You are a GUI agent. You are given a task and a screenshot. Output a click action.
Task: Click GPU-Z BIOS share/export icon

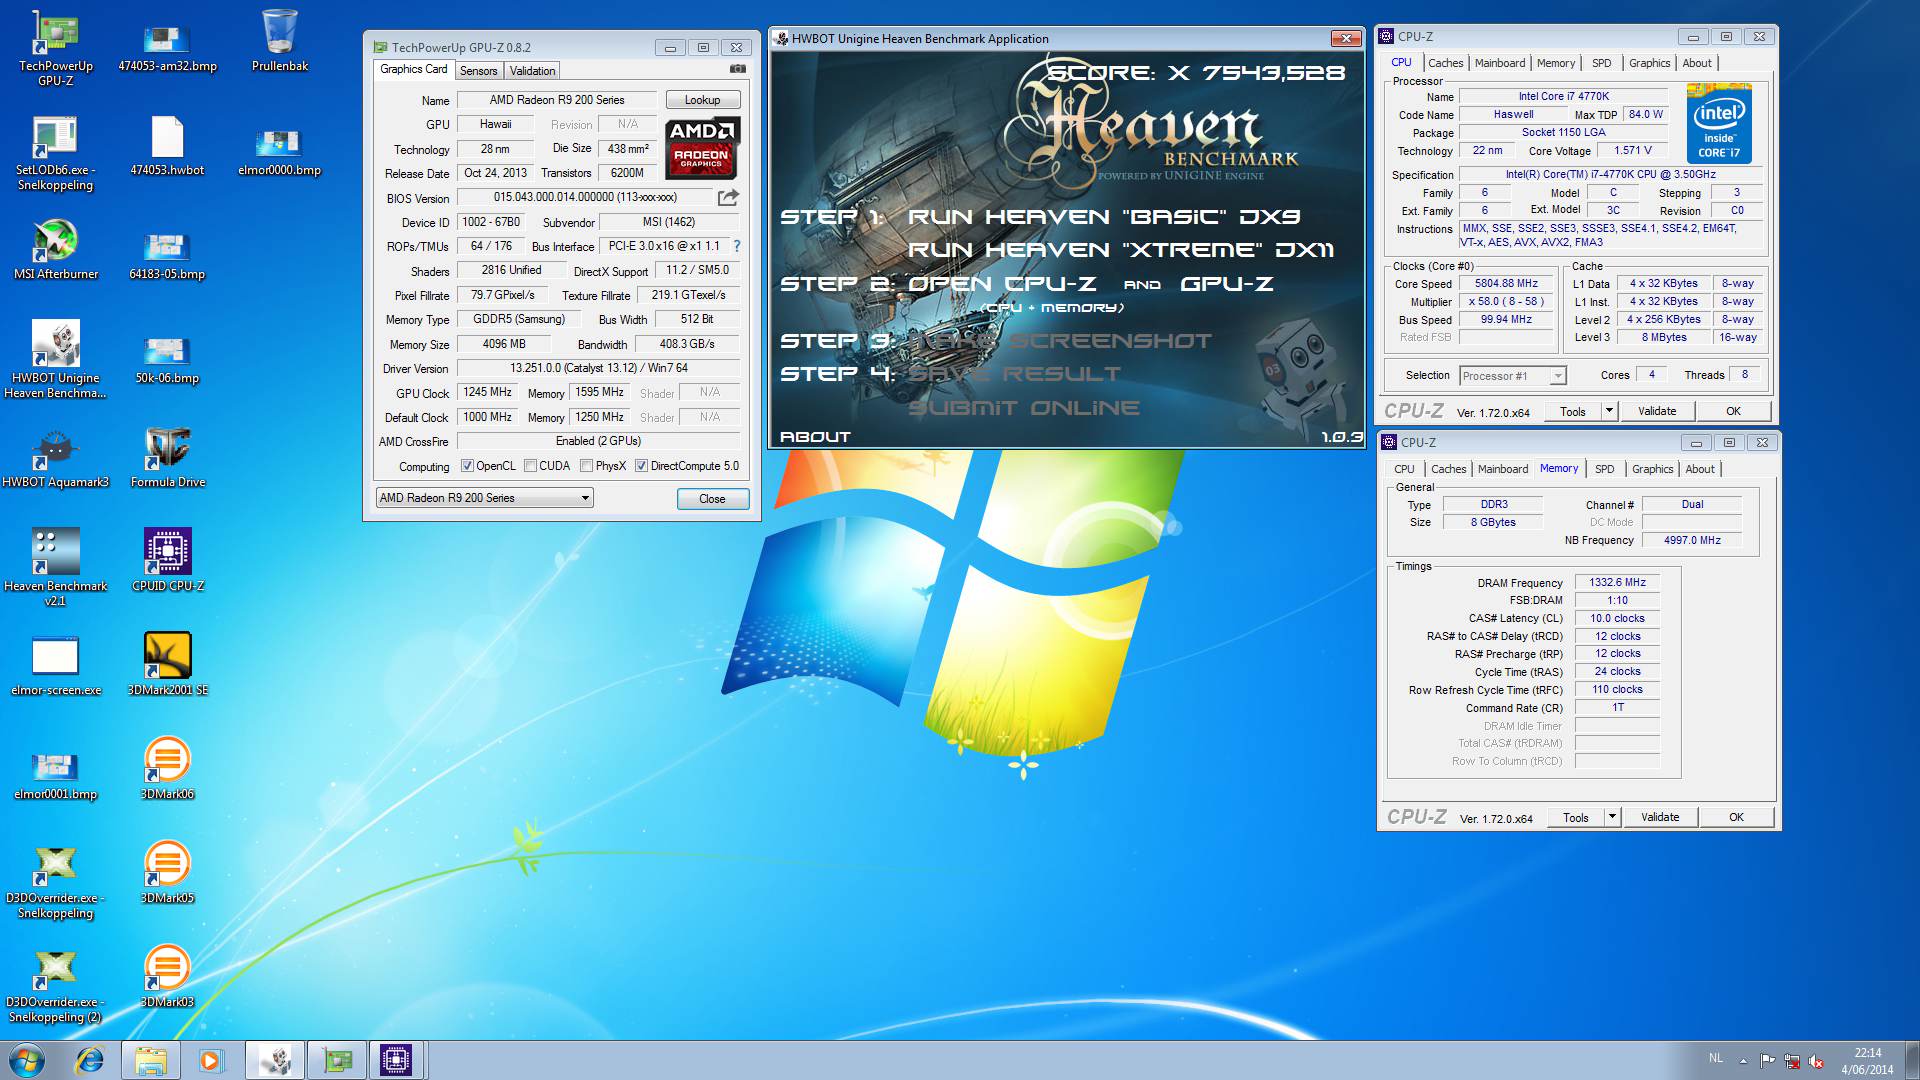pos(728,197)
